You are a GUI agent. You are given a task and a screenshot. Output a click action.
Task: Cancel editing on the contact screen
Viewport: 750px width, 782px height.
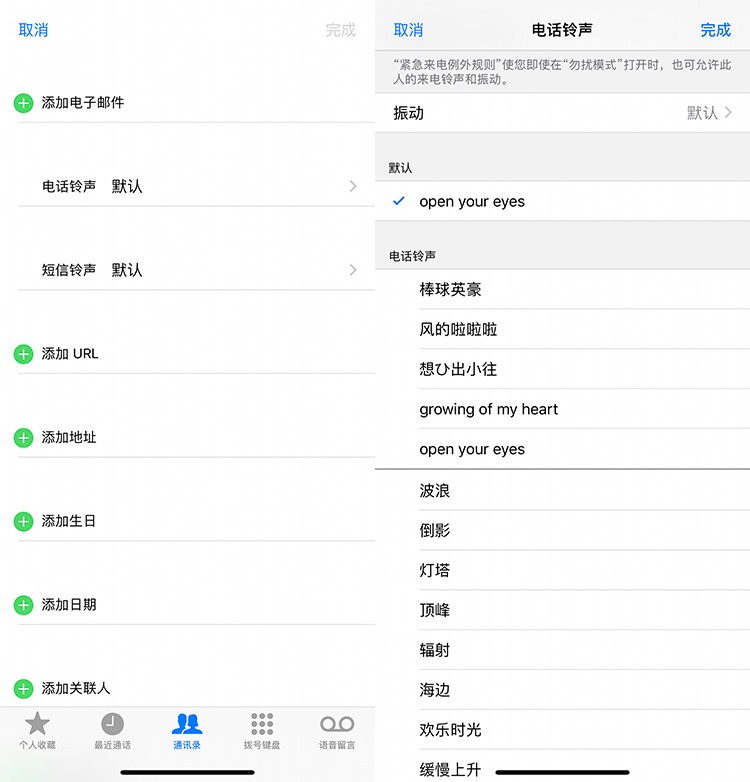tap(33, 30)
